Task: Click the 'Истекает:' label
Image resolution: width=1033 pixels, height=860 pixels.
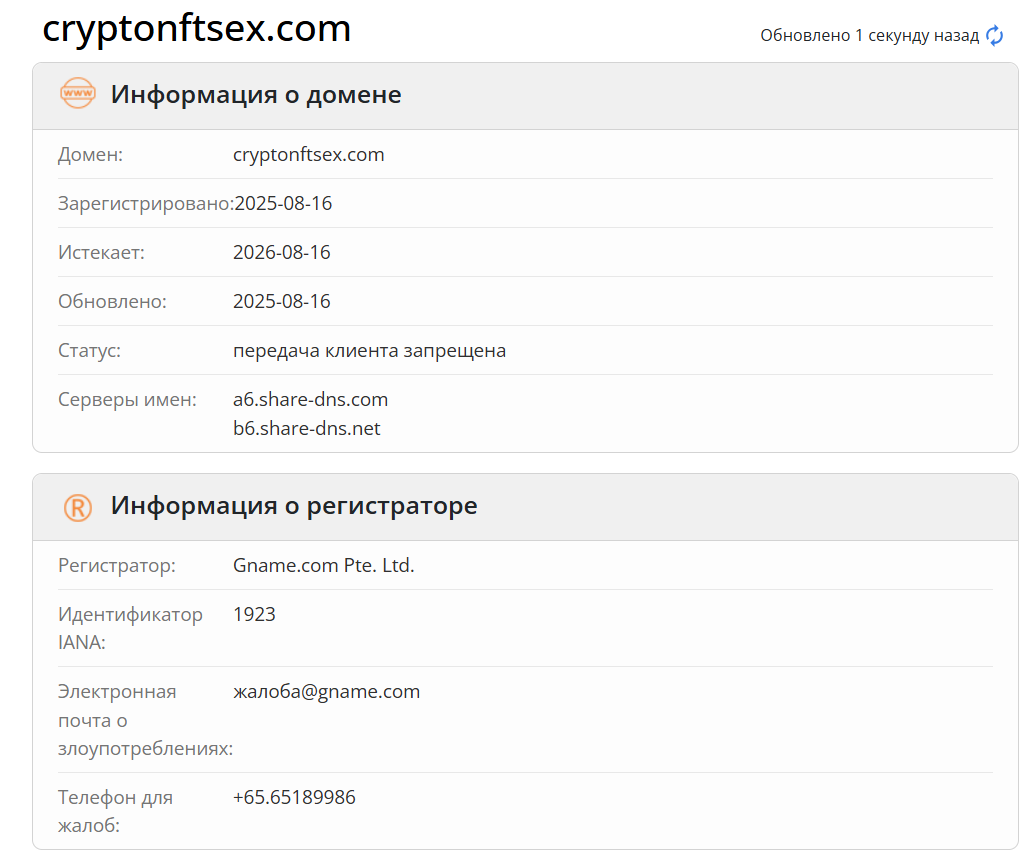Action: (101, 252)
